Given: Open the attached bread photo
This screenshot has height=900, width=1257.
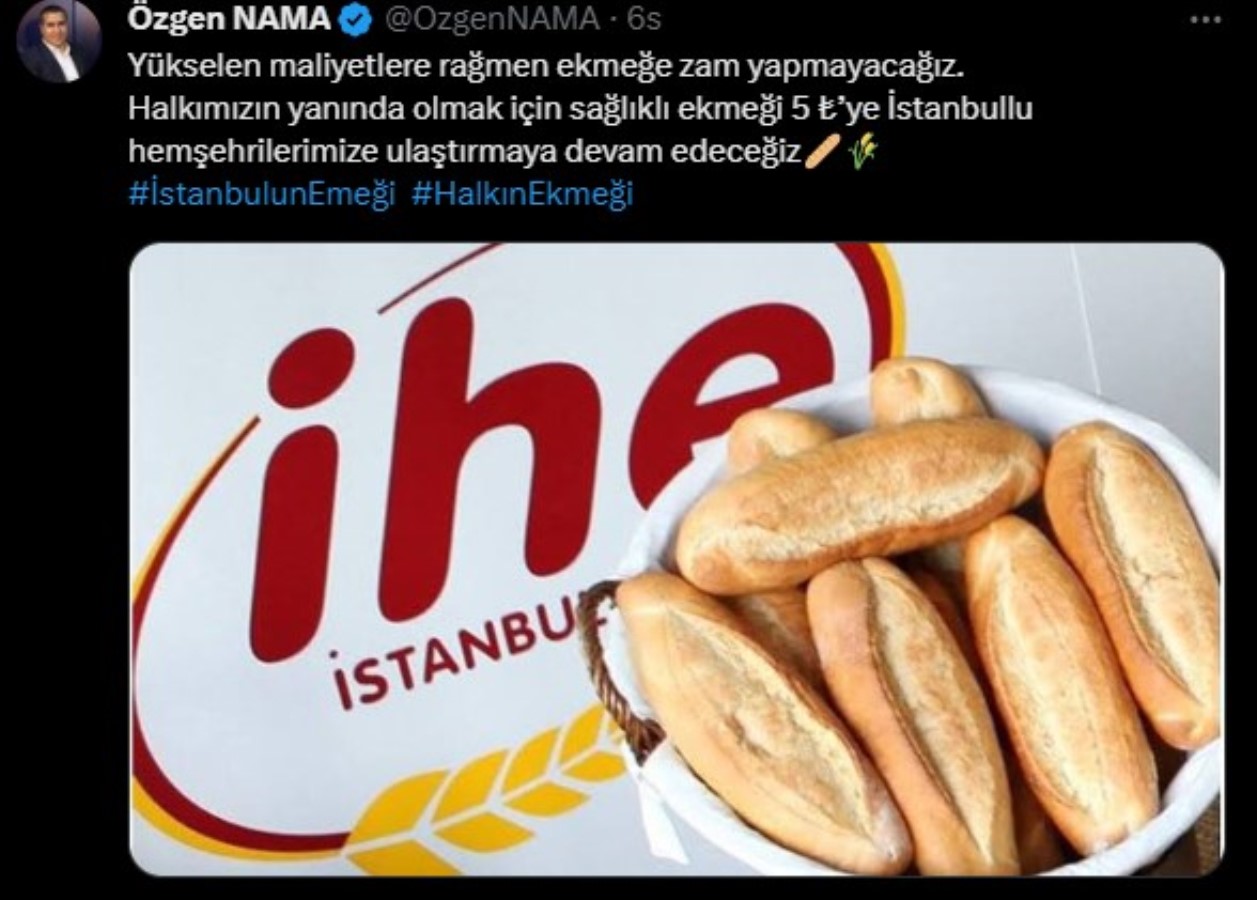Looking at the screenshot, I should pos(676,560).
